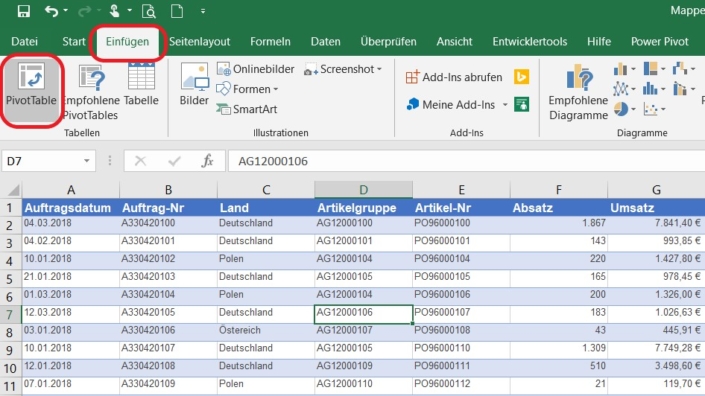Open the Entwicklertools tab
Viewport: 705px width, 396px height.
tap(530, 41)
